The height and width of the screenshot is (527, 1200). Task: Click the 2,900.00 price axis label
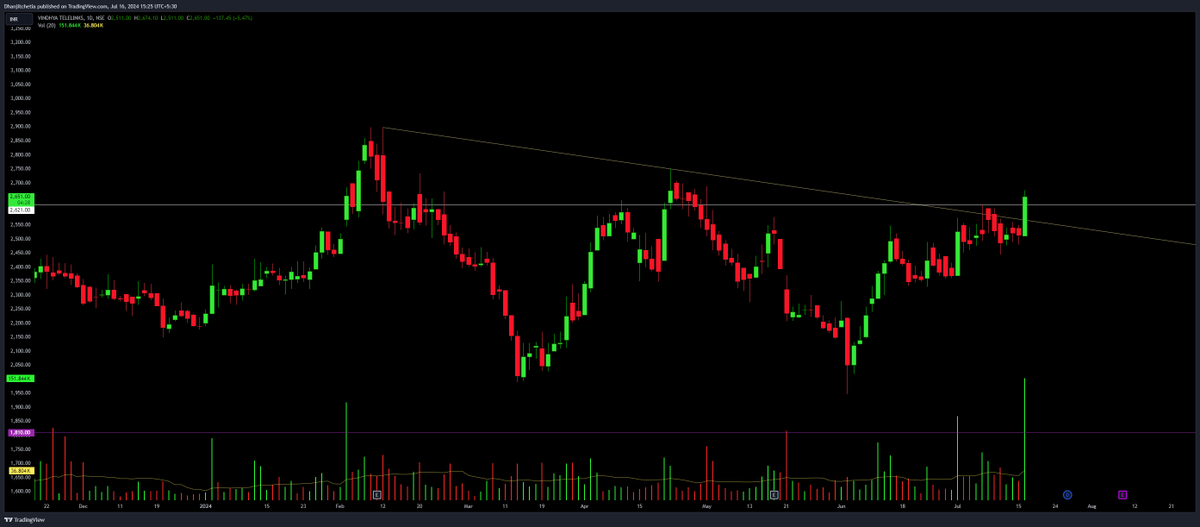coord(22,127)
